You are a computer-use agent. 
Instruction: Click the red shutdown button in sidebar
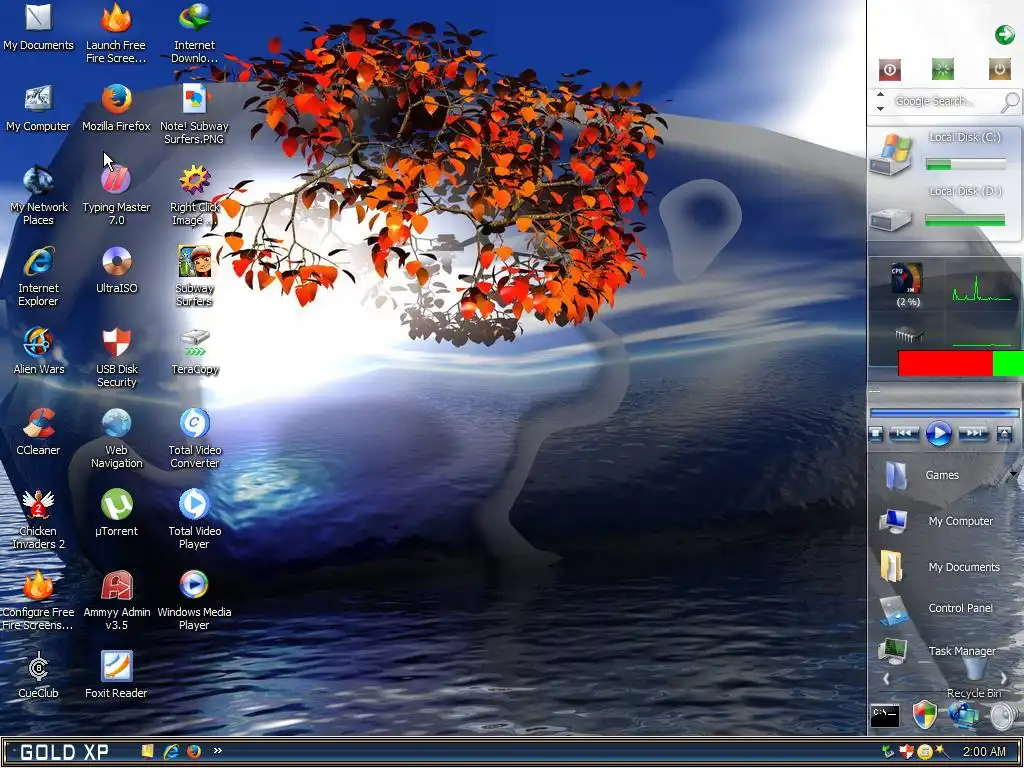(889, 69)
